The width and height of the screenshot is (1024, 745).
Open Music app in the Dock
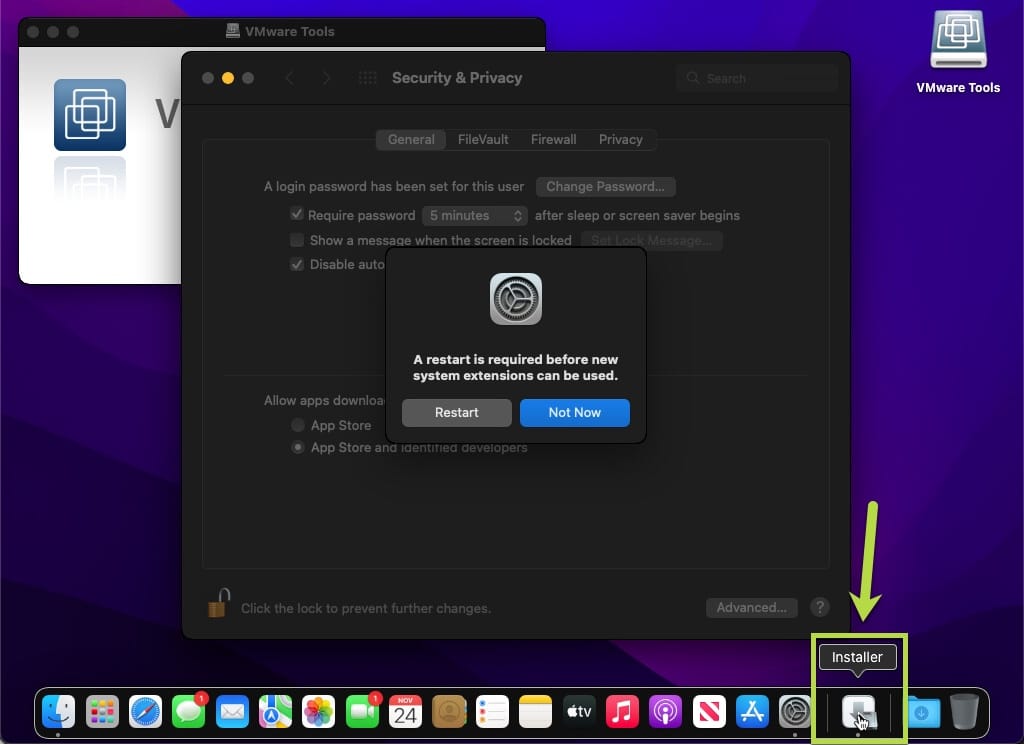(622, 711)
